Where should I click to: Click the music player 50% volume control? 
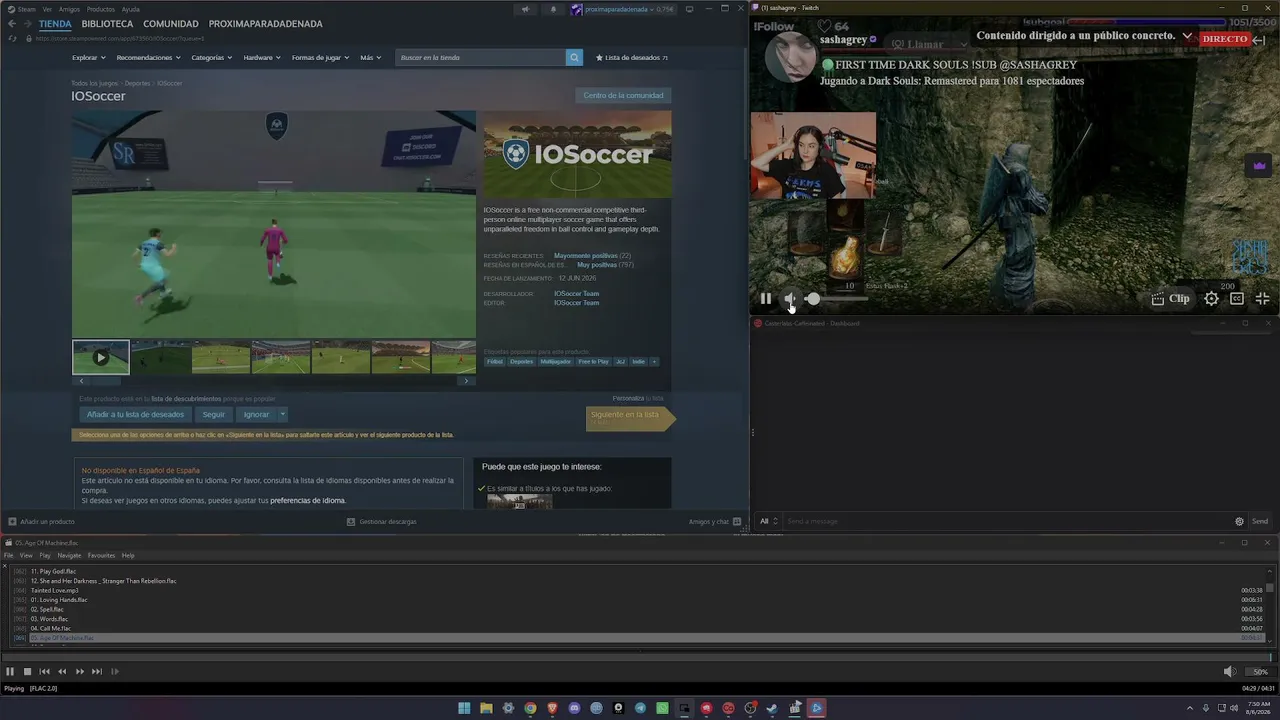(1260, 672)
